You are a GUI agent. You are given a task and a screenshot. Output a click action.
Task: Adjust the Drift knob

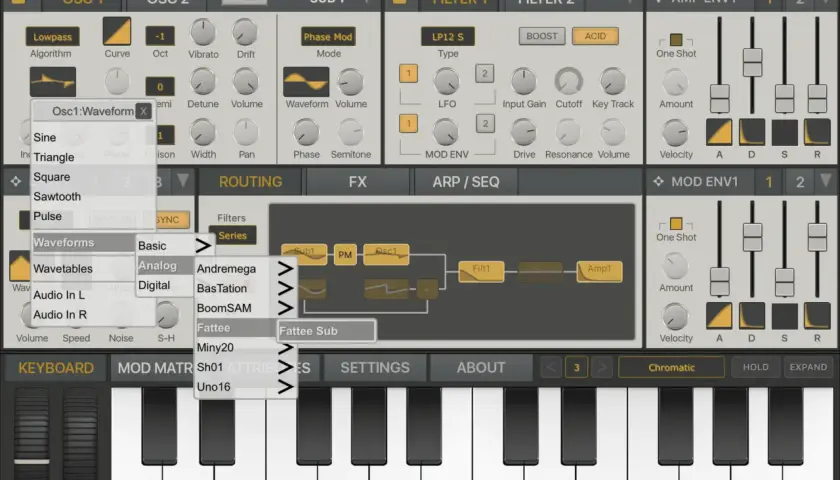(245, 32)
